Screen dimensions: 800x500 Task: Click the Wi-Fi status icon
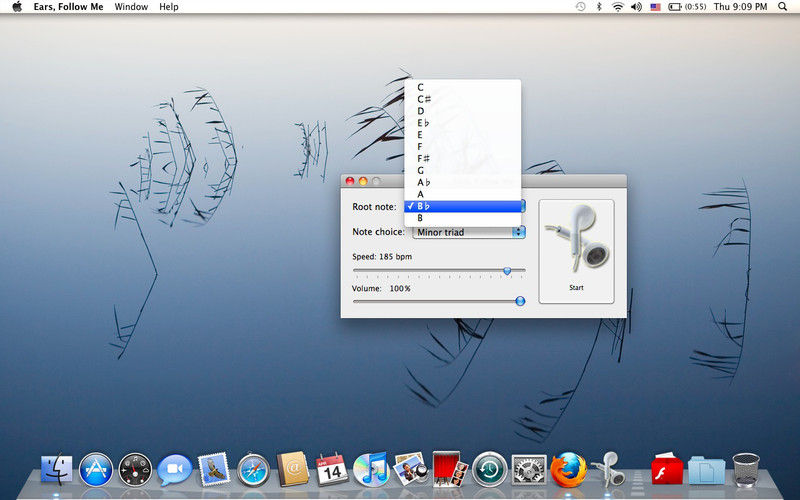618,7
